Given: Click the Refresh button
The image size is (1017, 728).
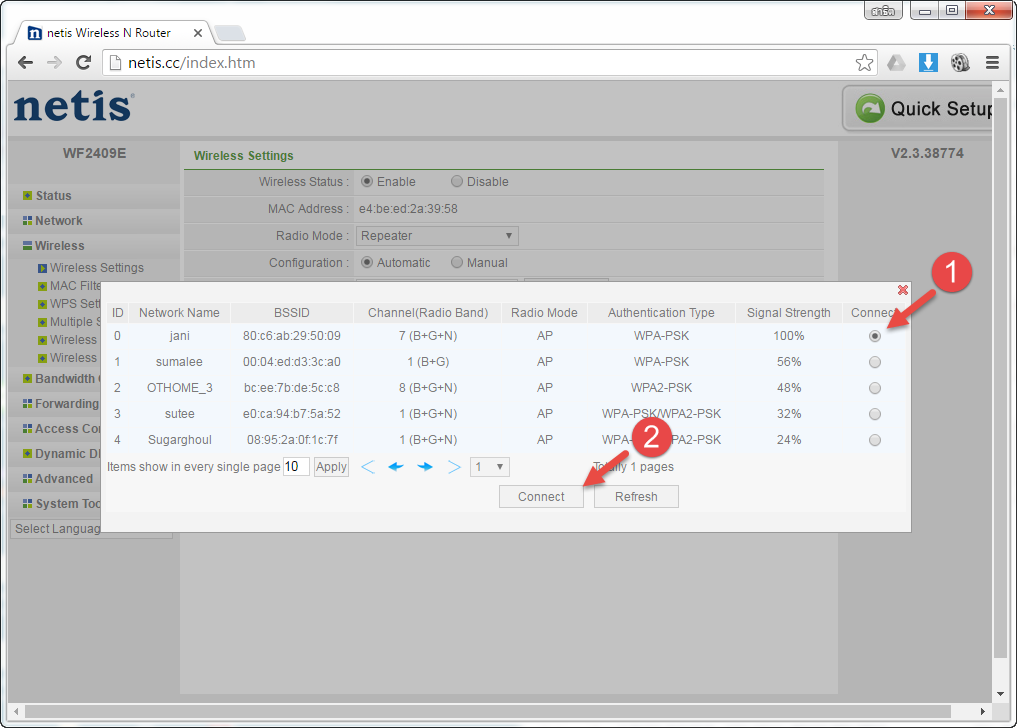Looking at the screenshot, I should [x=636, y=496].
